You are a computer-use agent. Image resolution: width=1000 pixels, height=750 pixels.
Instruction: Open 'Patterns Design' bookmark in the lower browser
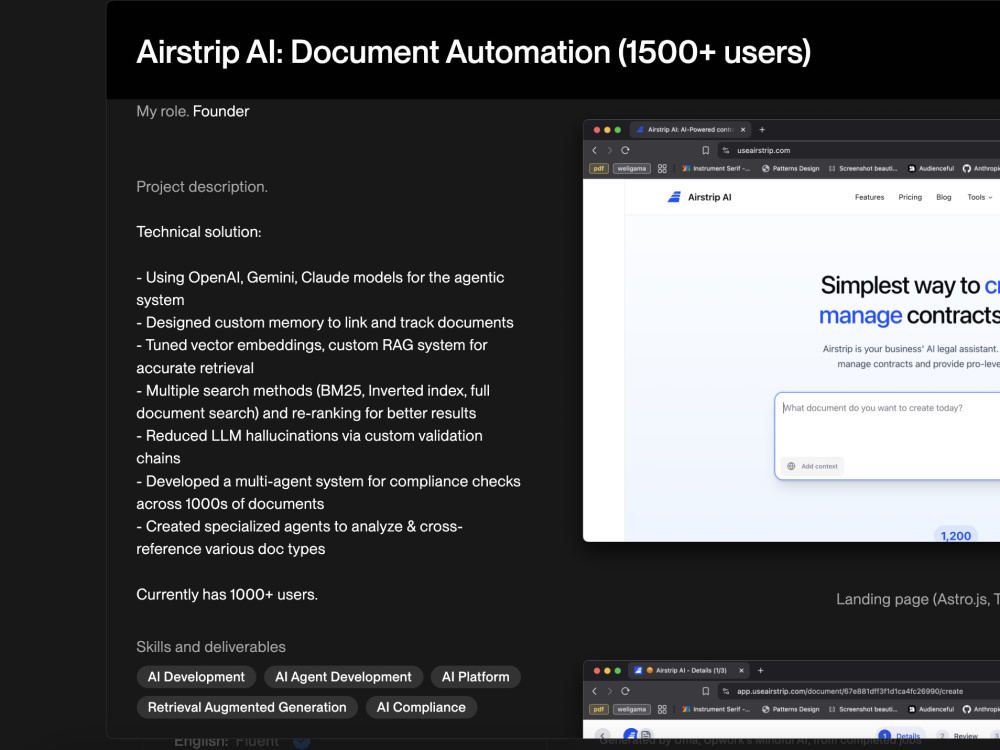coord(791,709)
